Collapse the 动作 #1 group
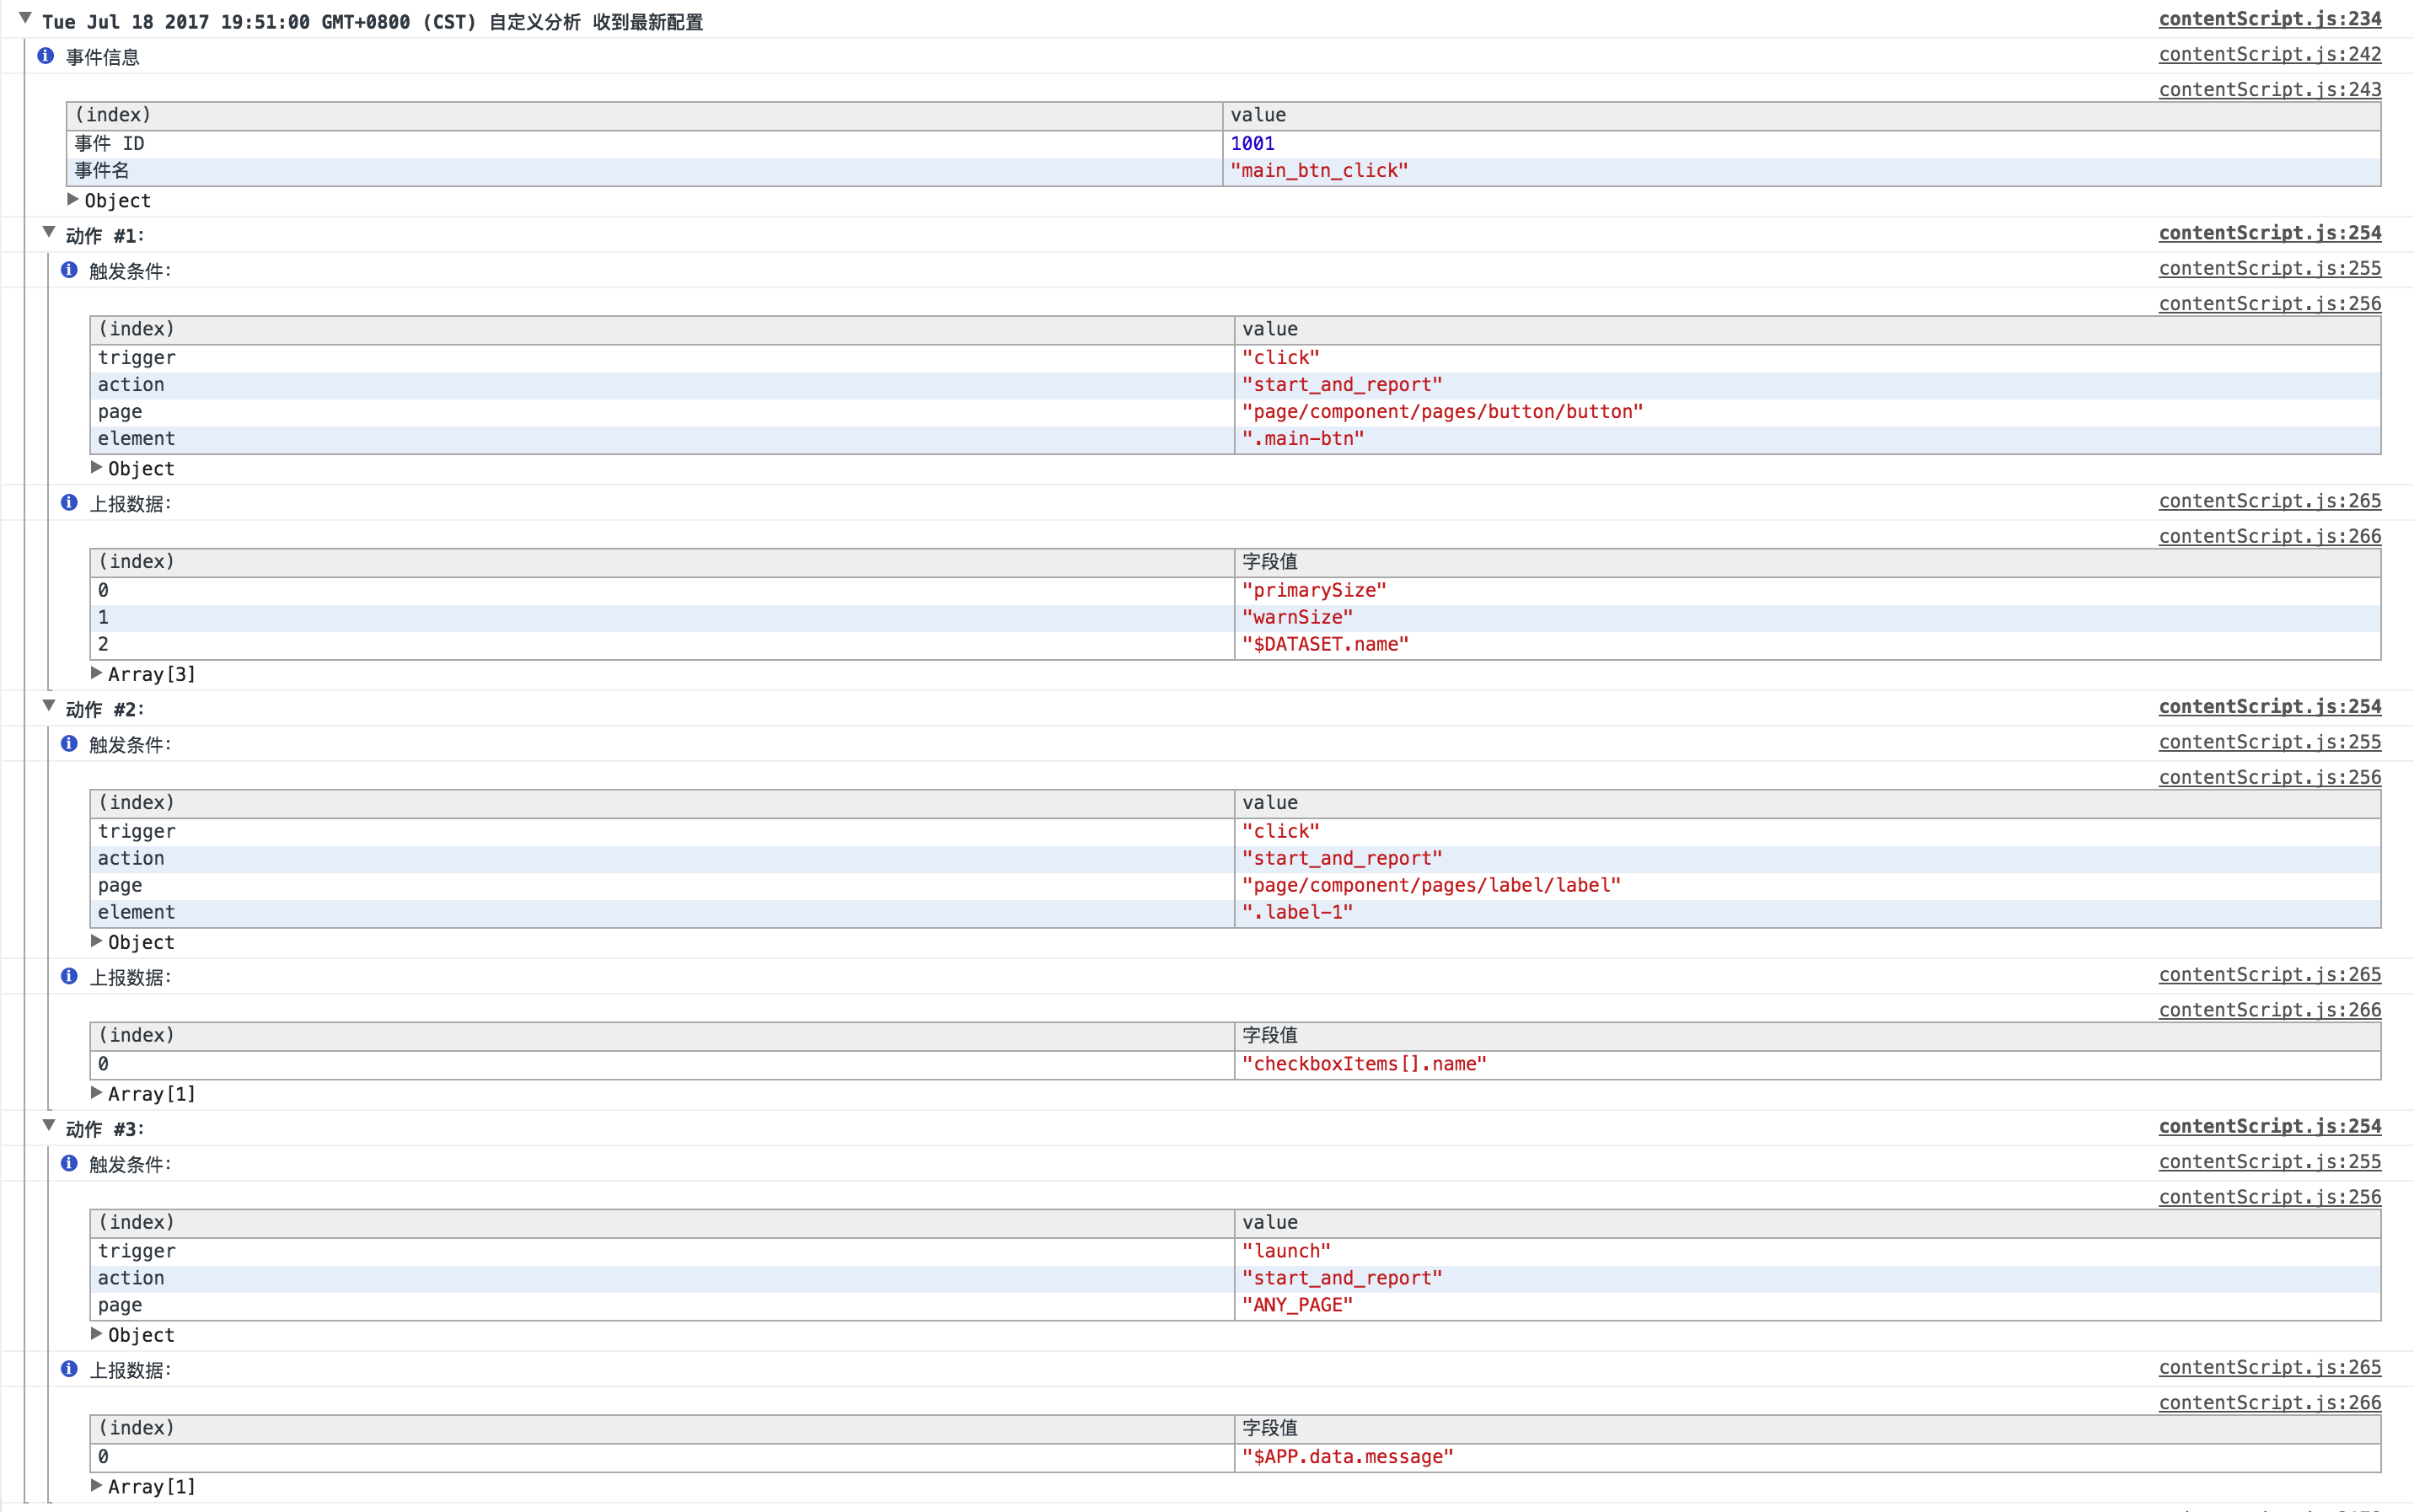 pyautogui.click(x=49, y=233)
